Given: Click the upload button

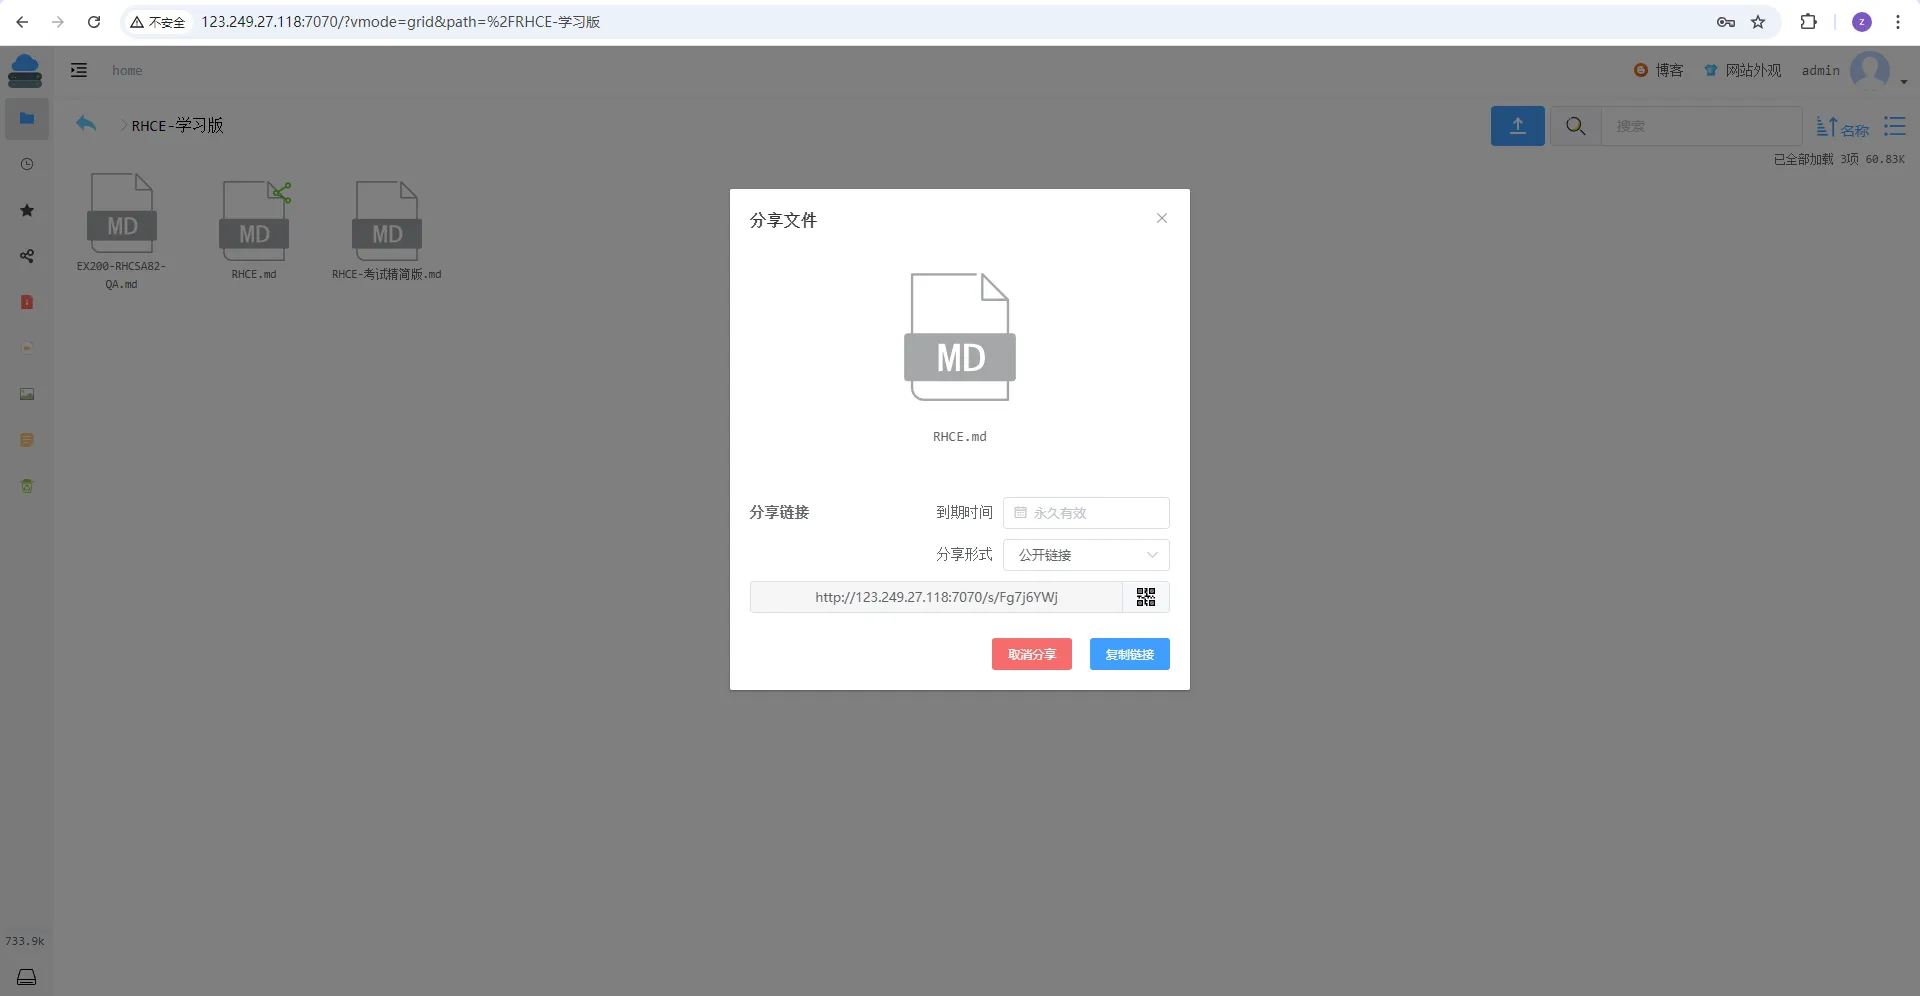Looking at the screenshot, I should coord(1518,126).
